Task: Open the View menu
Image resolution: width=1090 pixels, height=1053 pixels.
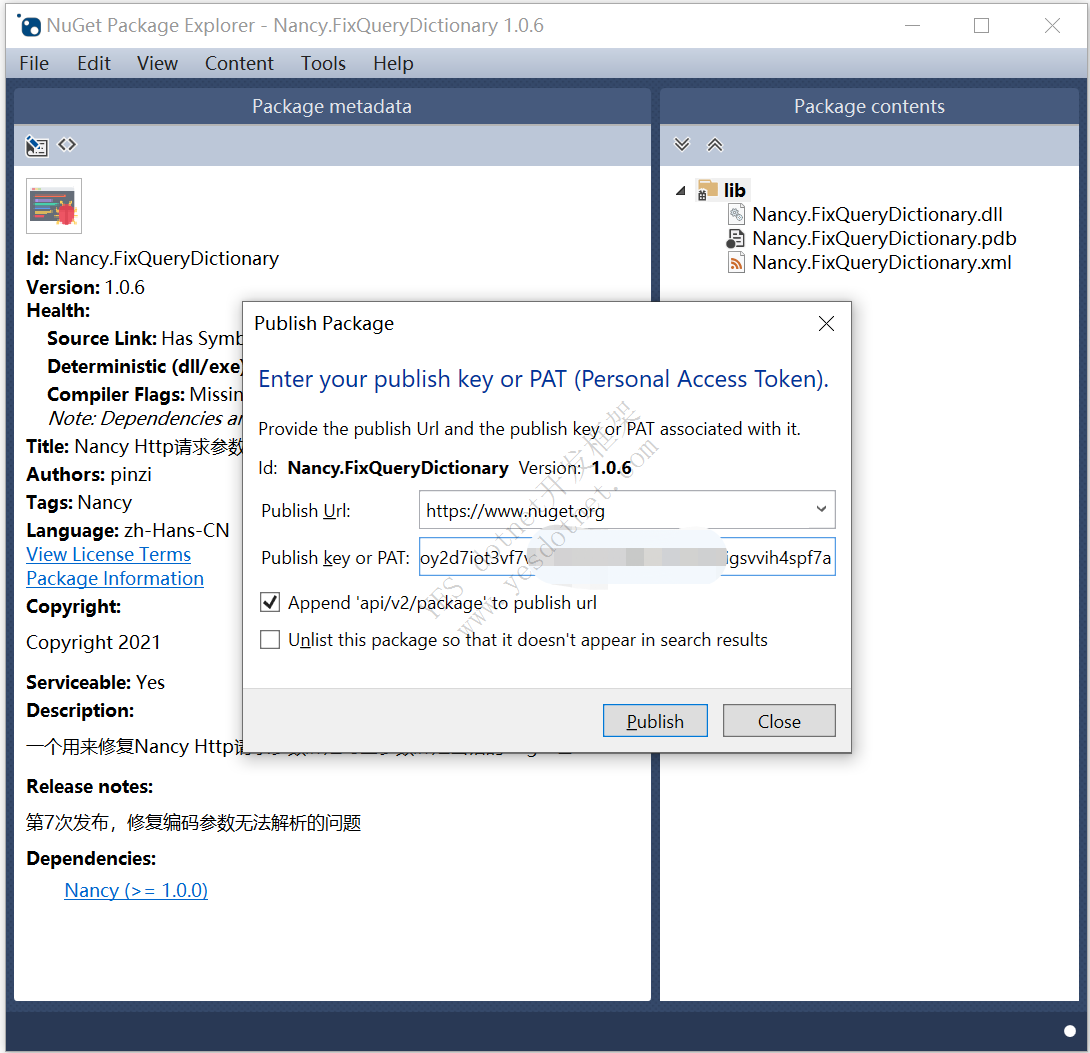Action: coord(157,63)
